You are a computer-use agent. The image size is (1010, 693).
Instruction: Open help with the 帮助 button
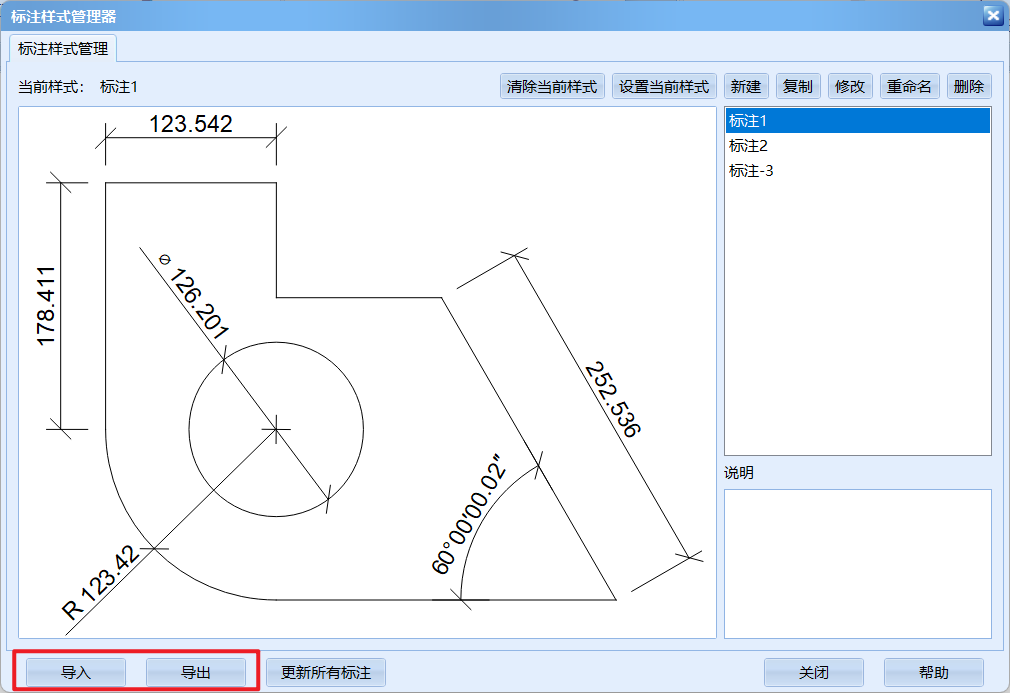(934, 673)
